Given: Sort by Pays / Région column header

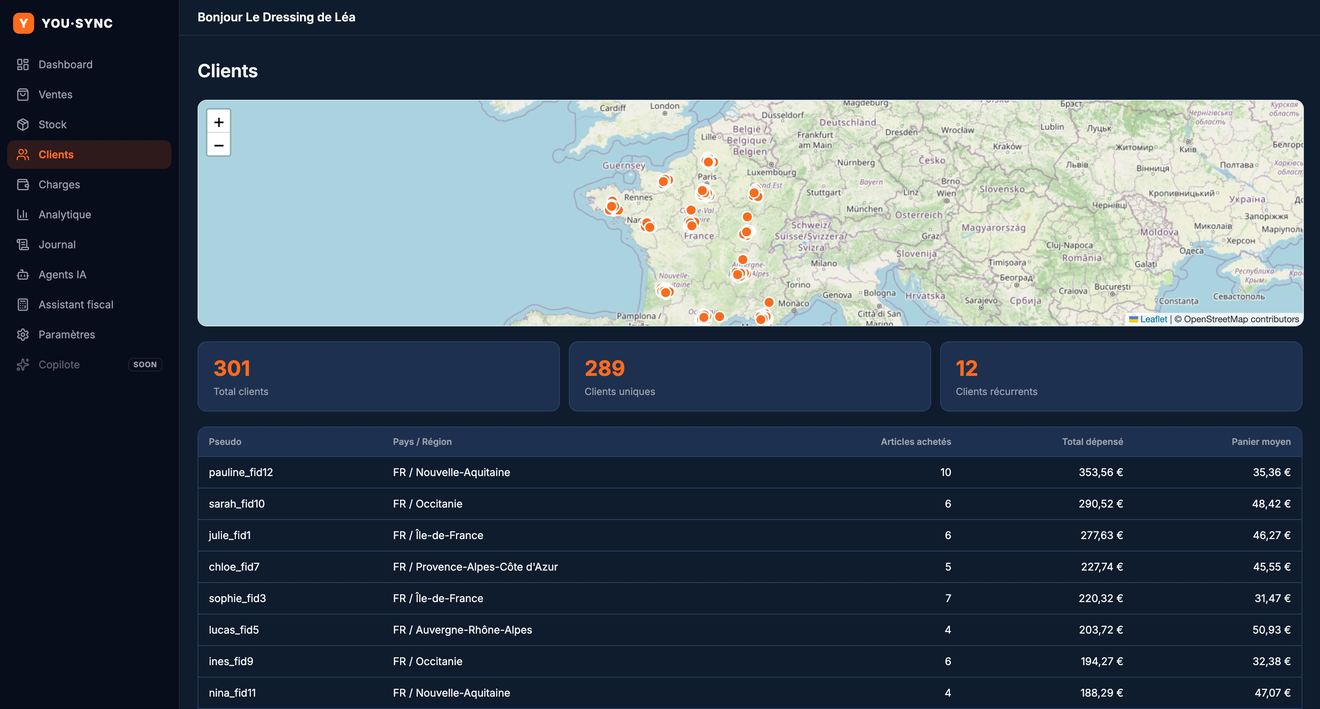Looking at the screenshot, I should click(422, 441).
